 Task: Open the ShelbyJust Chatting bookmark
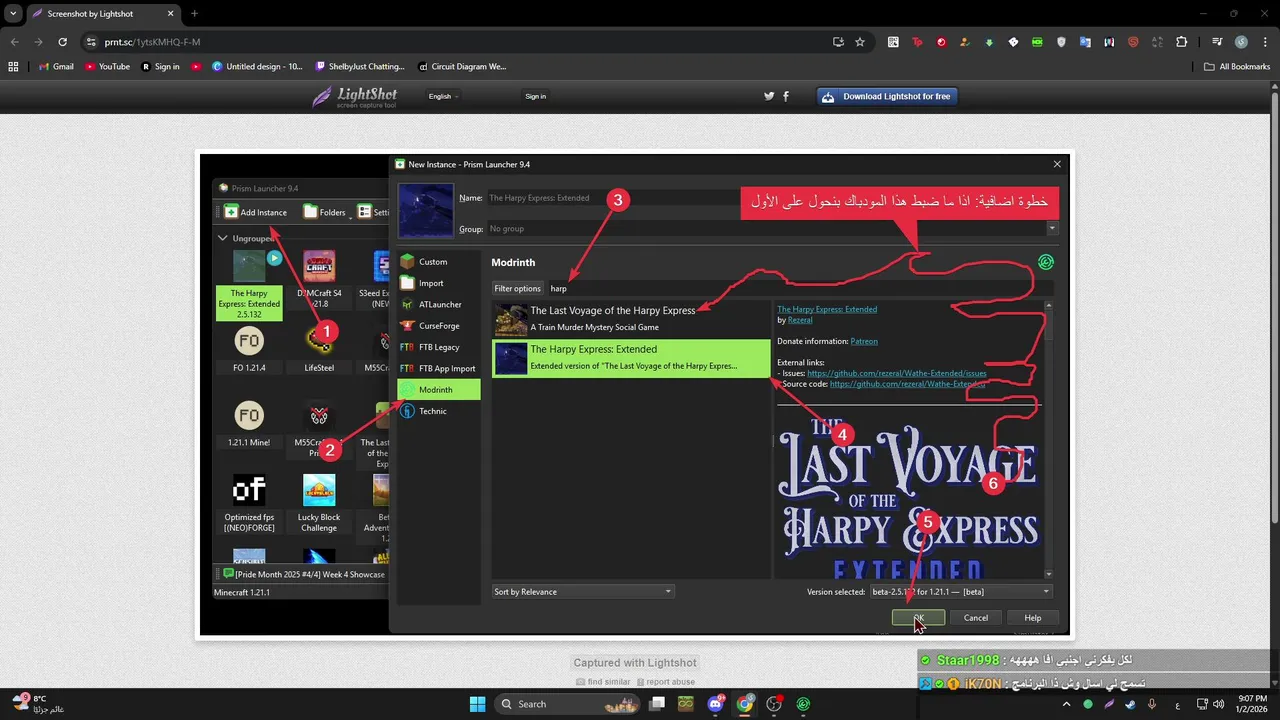pyautogui.click(x=360, y=67)
